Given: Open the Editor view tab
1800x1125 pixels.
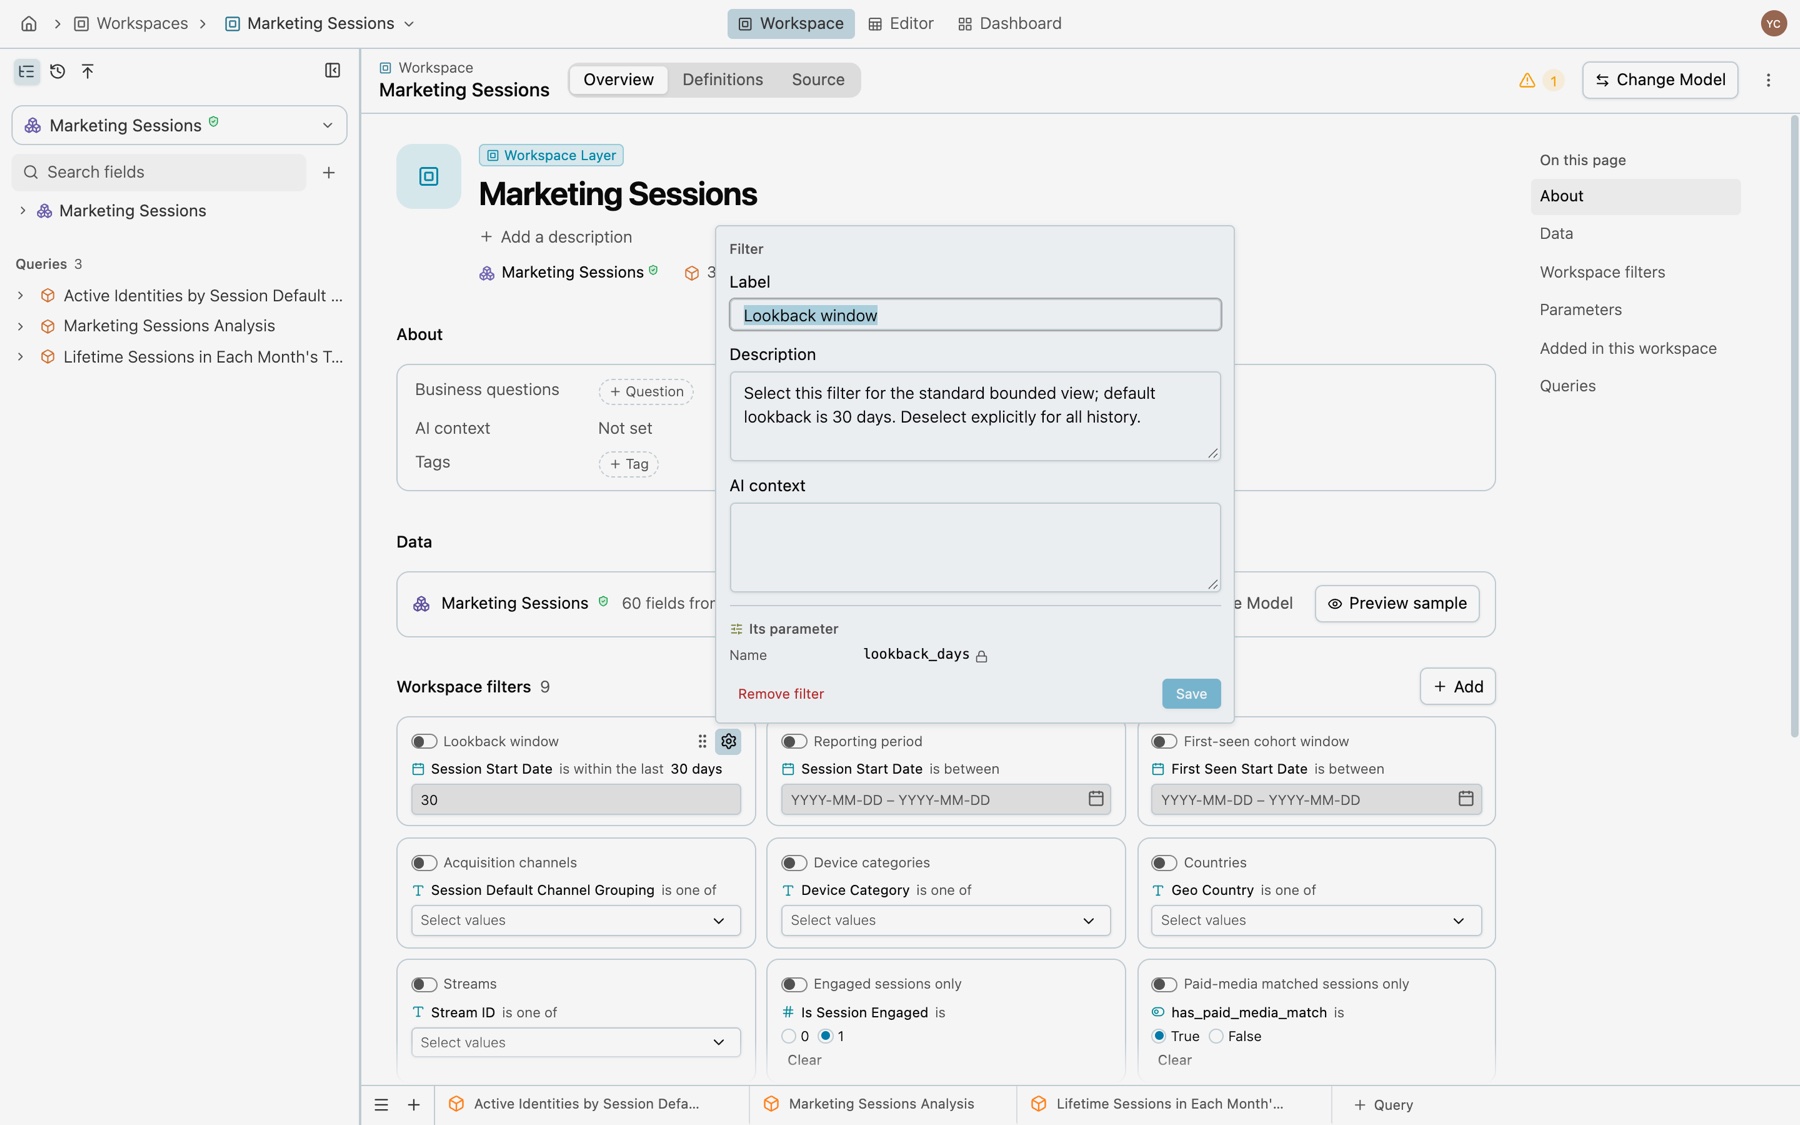Looking at the screenshot, I should coord(900,23).
